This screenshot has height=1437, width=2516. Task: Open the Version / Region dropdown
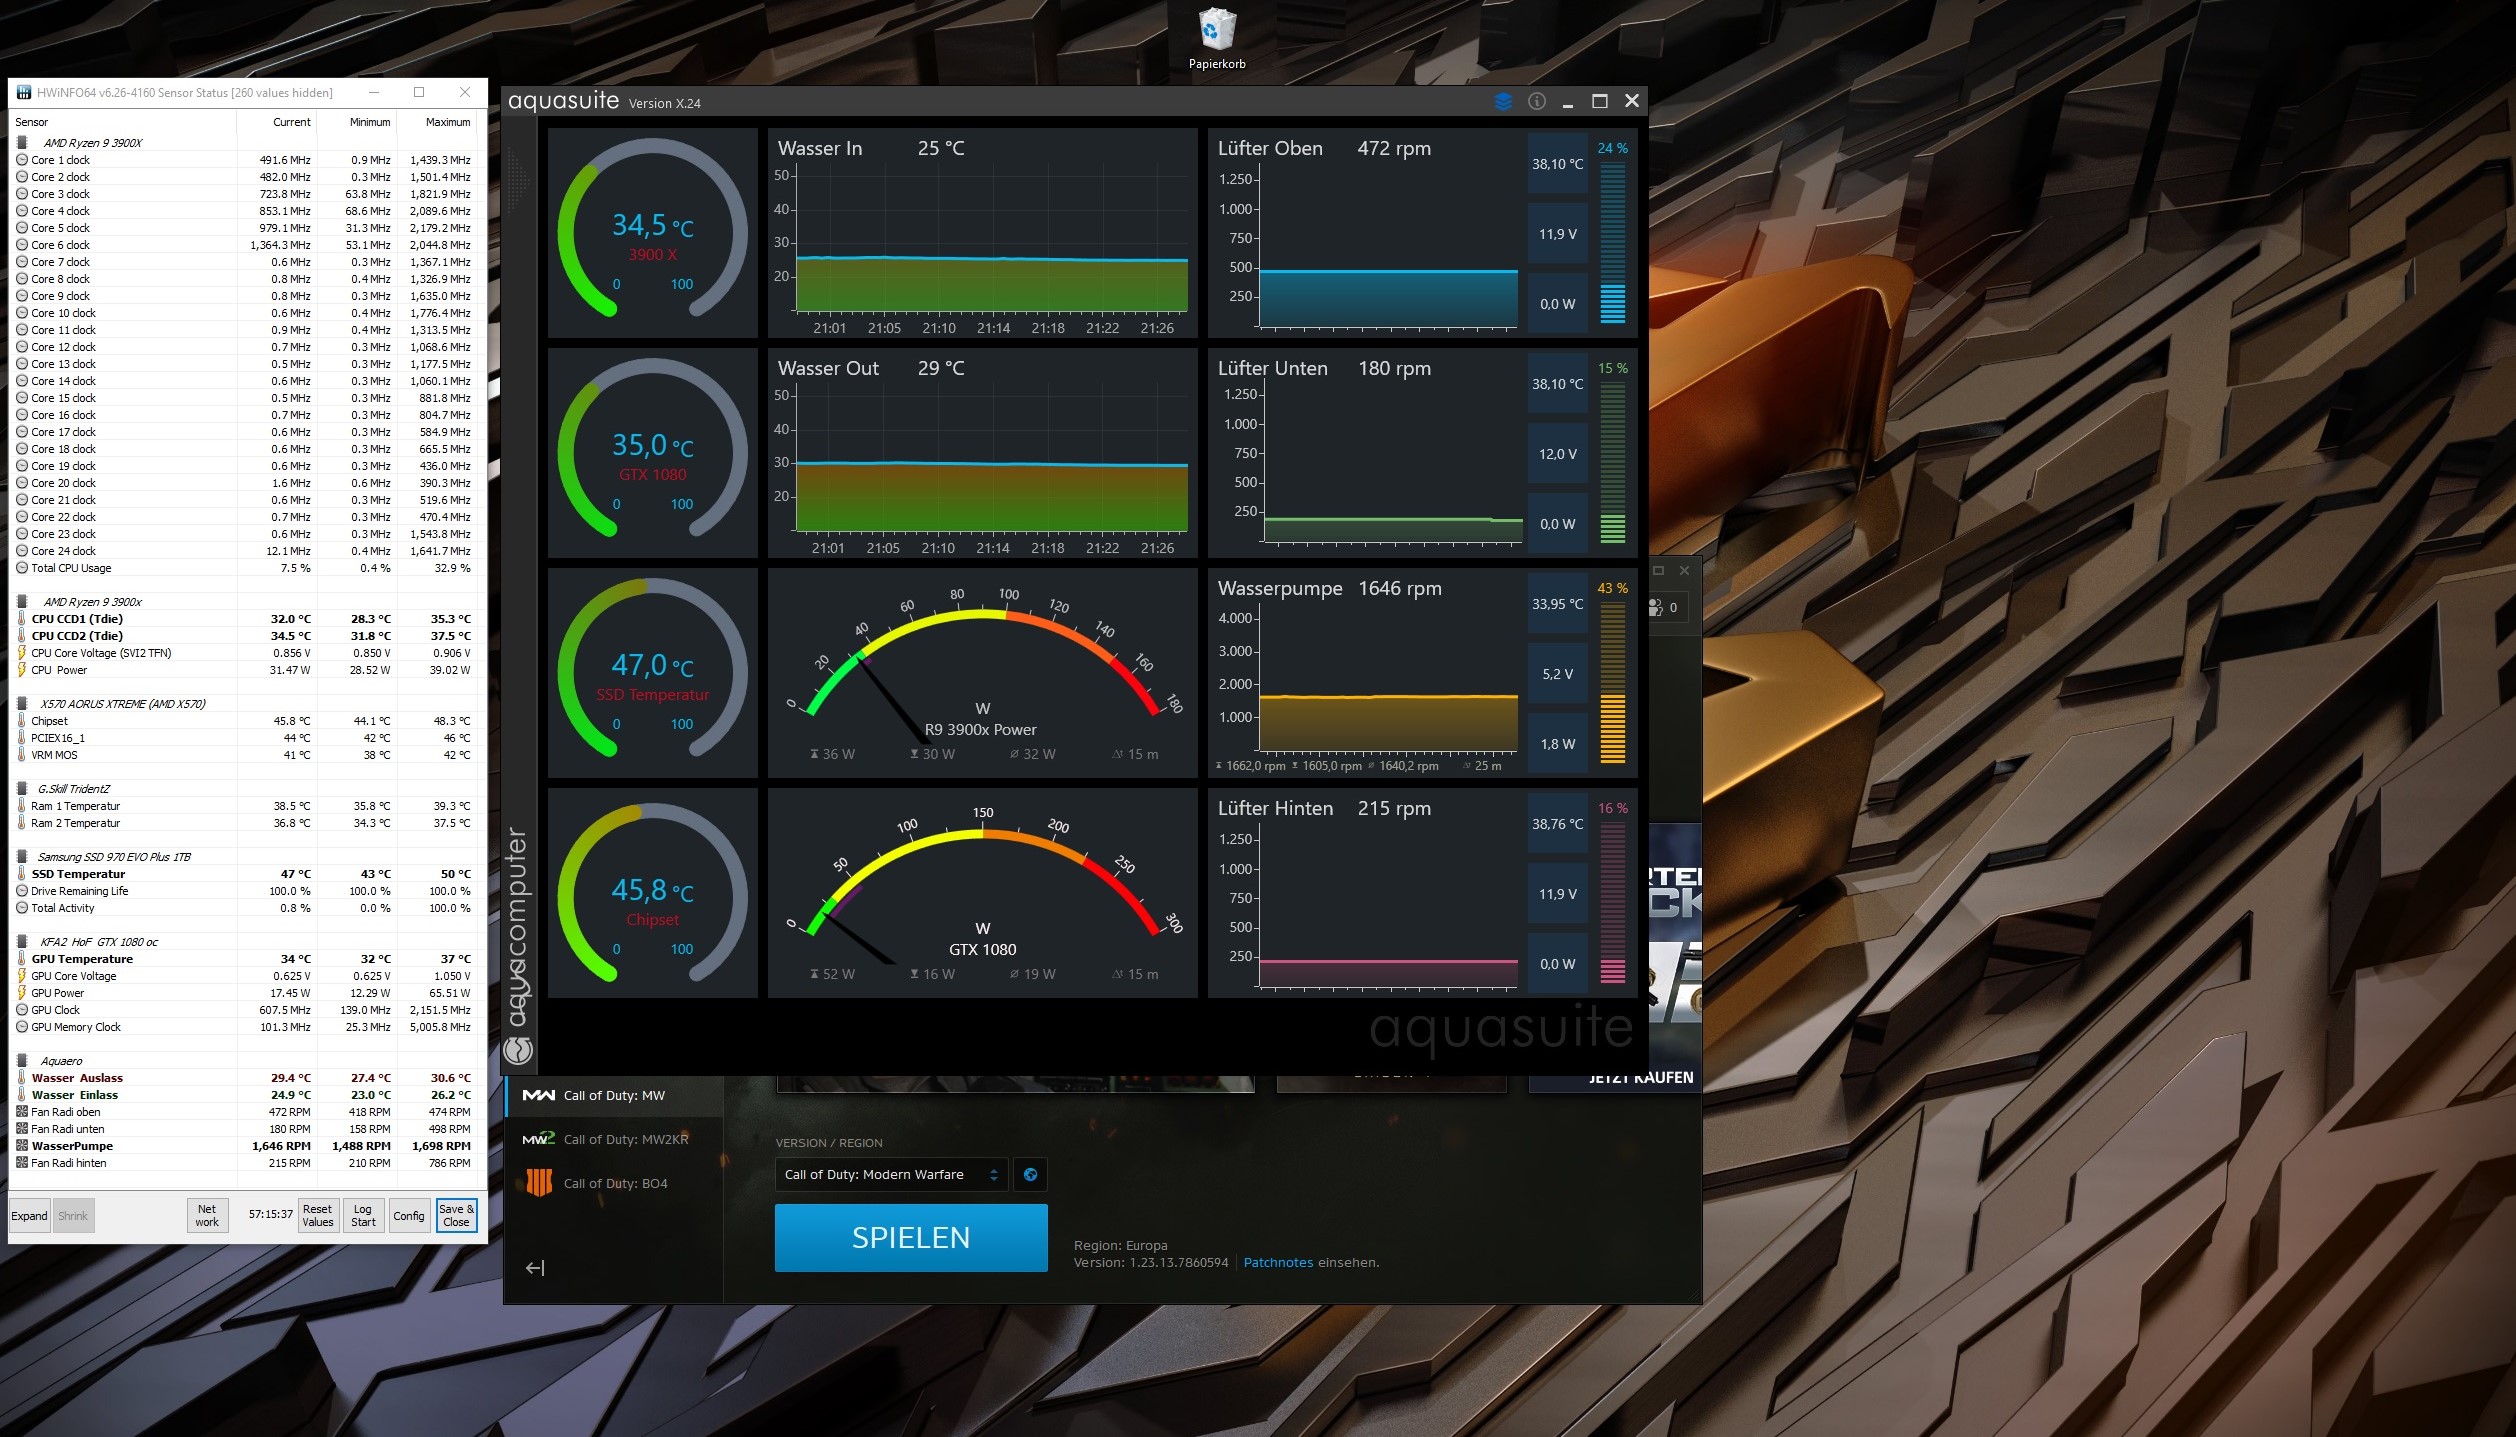pos(891,1175)
